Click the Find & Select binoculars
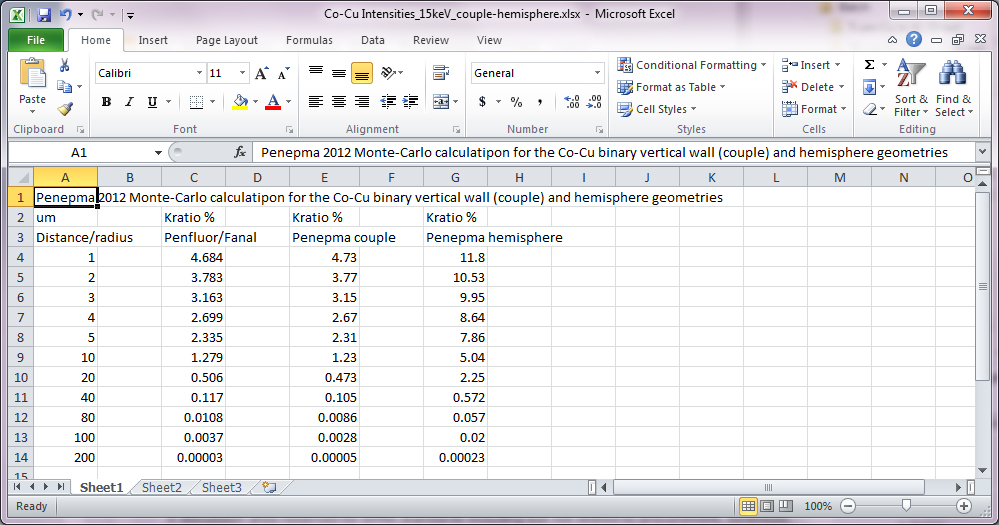The width and height of the screenshot is (999, 525). click(952, 88)
